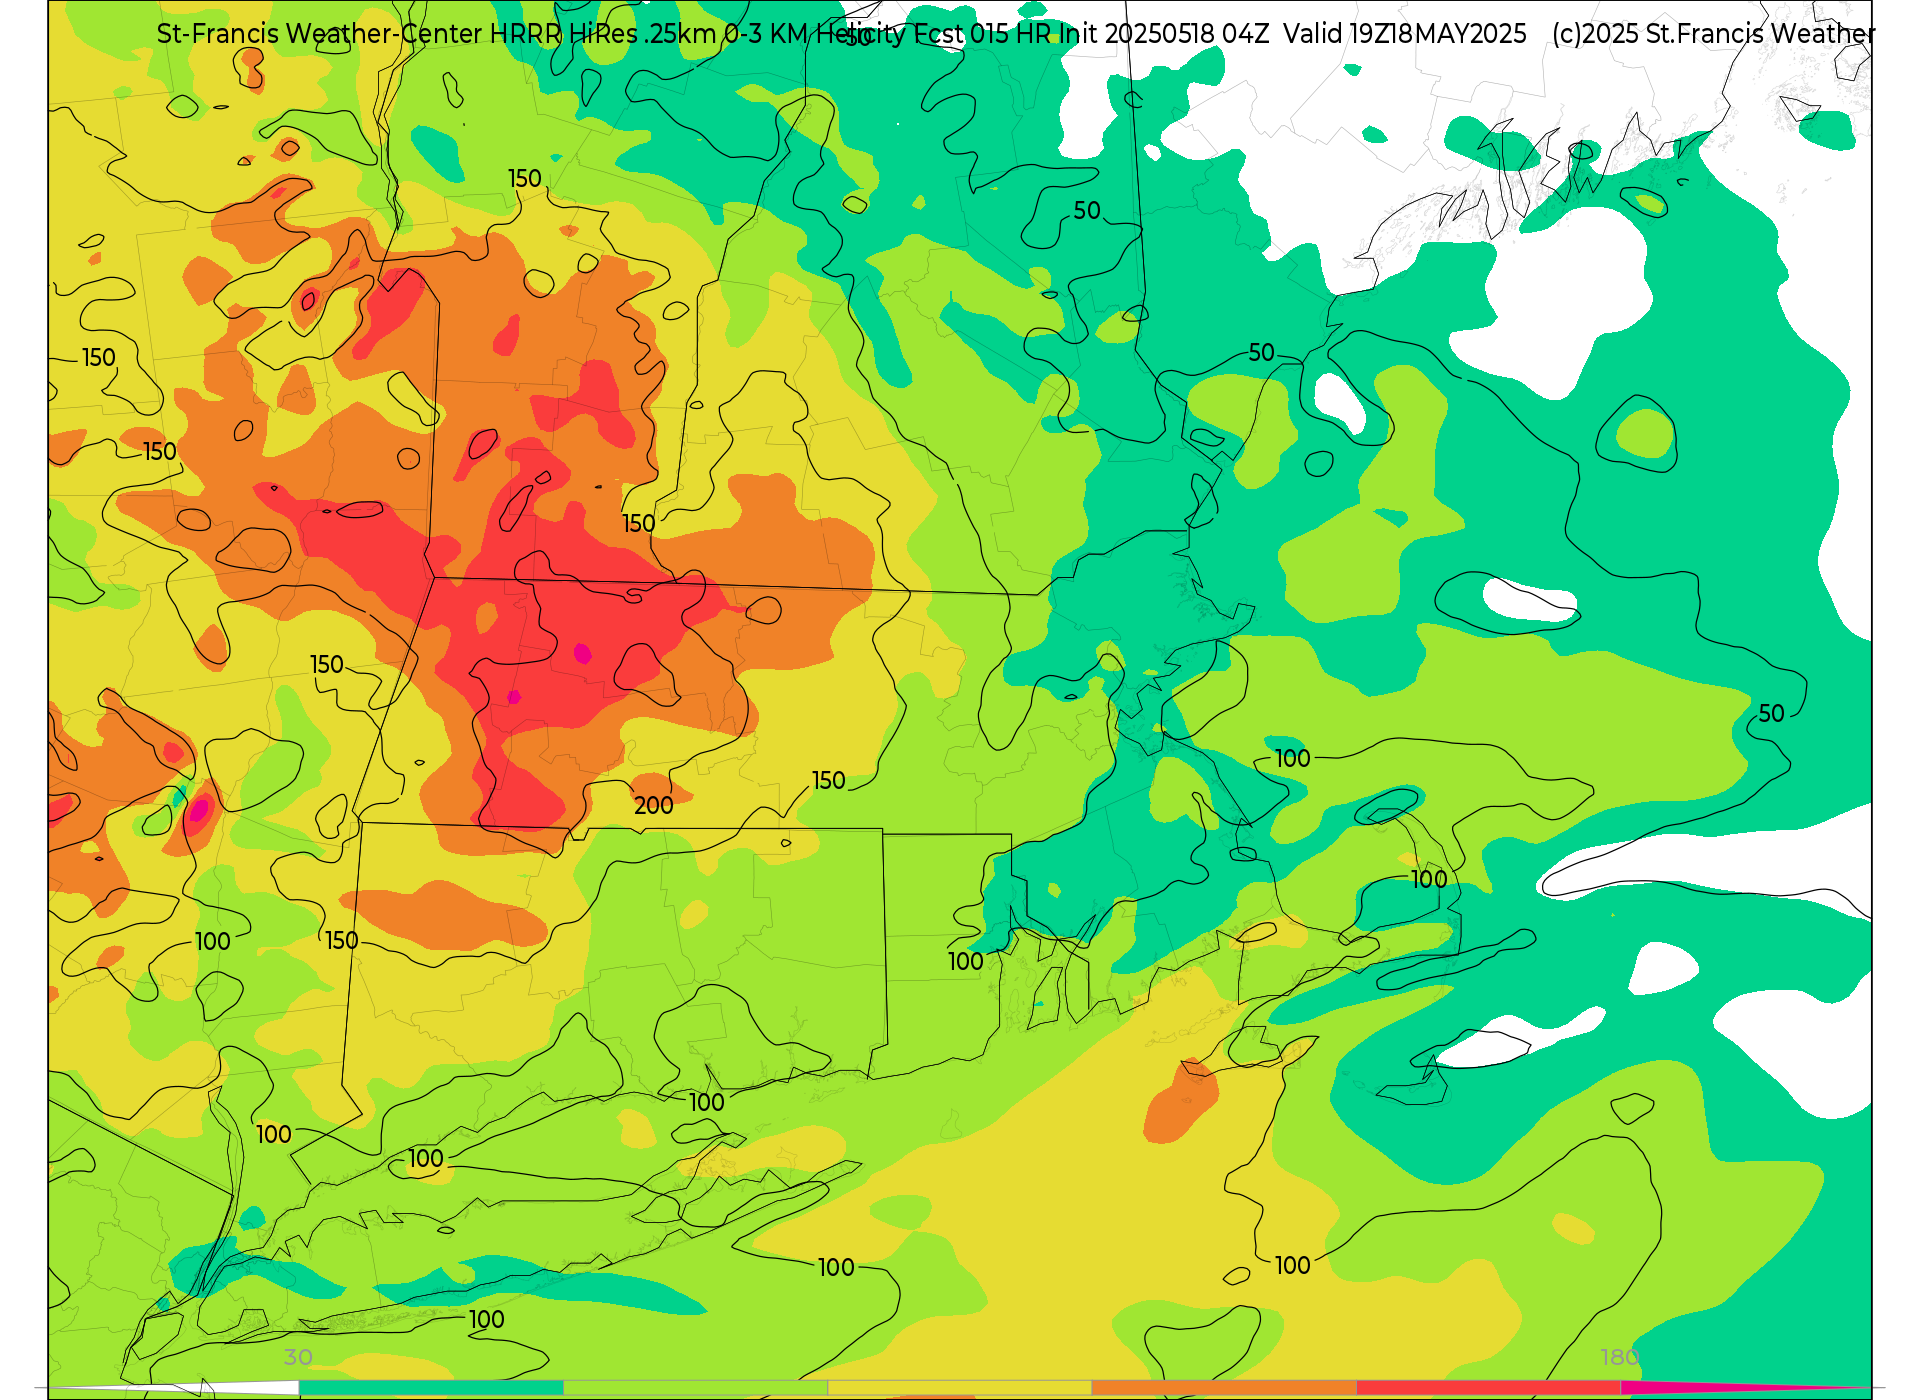The width and height of the screenshot is (1920, 1400).
Task: Click the 'Fcst 015 HR' forecast hour text
Action: click(x=982, y=34)
